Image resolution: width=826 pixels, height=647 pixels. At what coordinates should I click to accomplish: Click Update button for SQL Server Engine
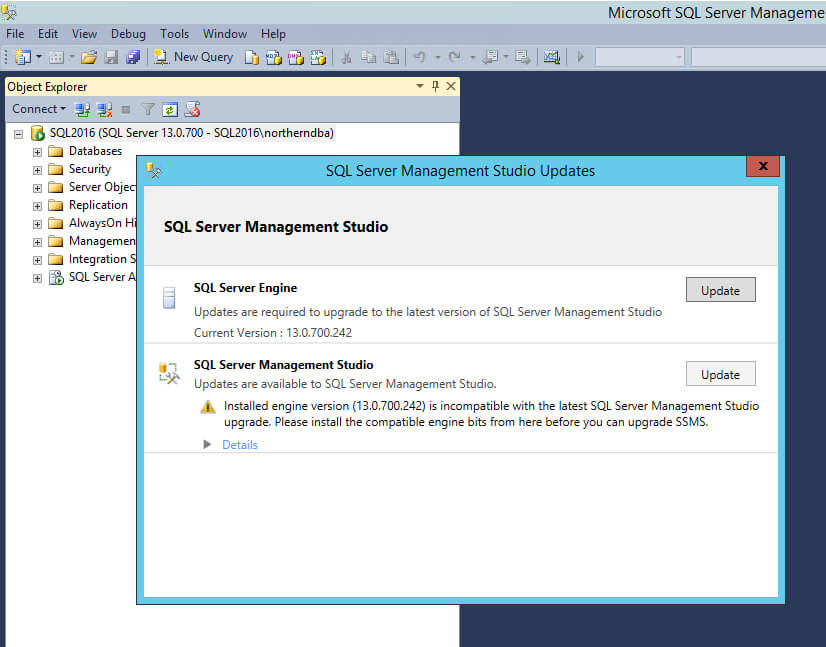click(x=720, y=290)
